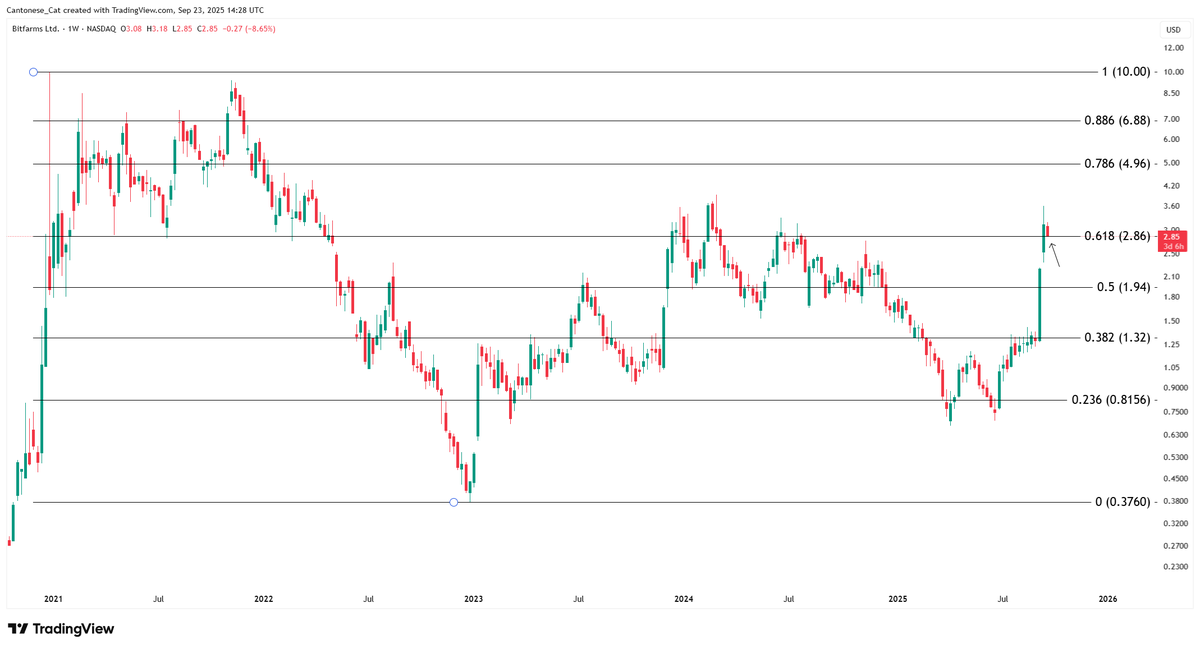
Task: Click the 'Bitfarms Ltd.' symbol name
Action: (35, 29)
